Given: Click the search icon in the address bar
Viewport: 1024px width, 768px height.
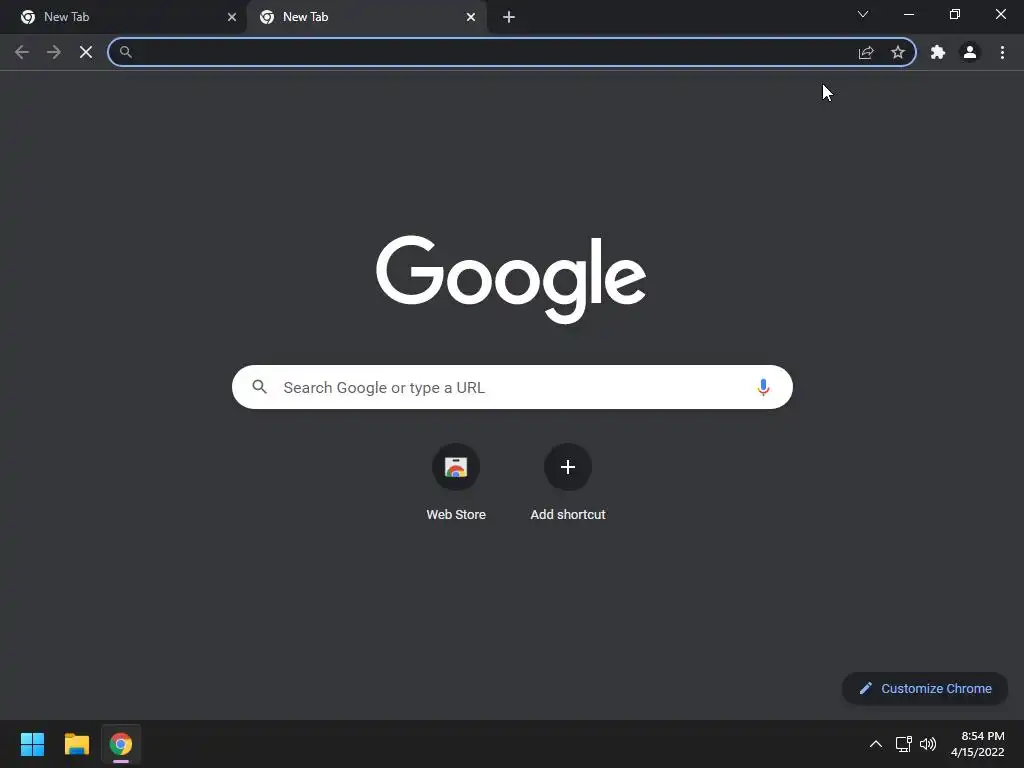Looking at the screenshot, I should 125,52.
